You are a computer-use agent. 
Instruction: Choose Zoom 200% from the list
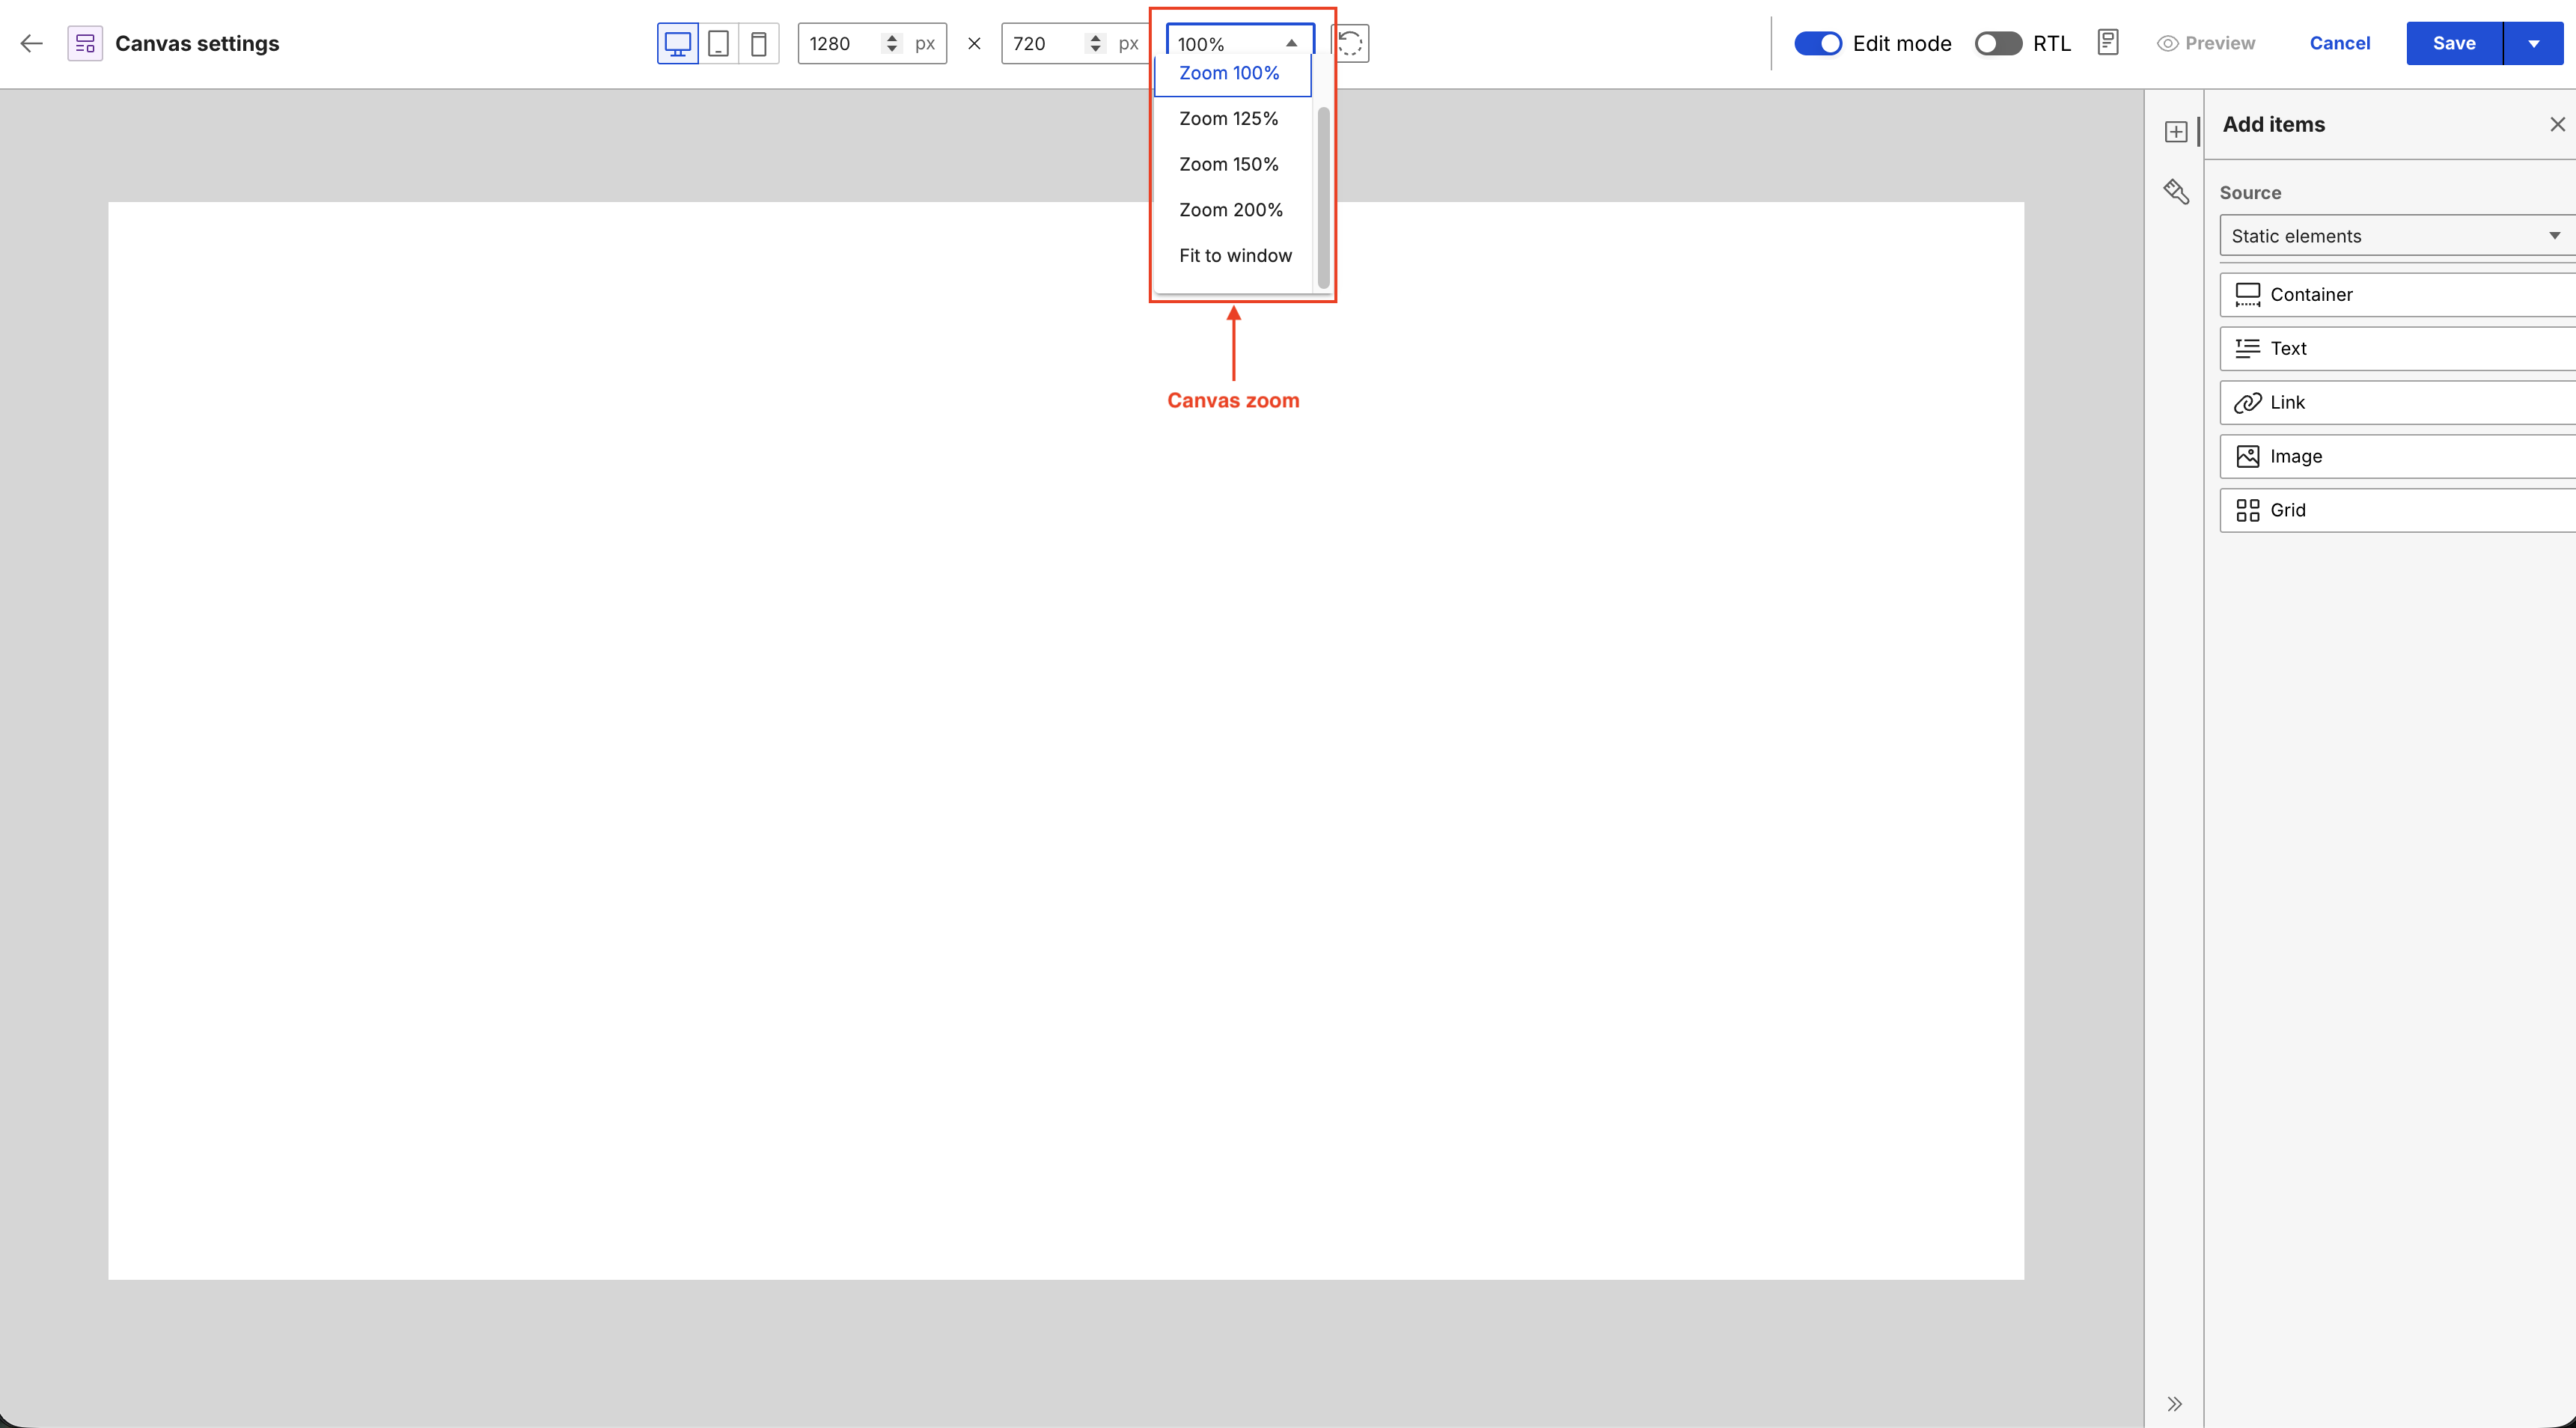(x=1232, y=210)
